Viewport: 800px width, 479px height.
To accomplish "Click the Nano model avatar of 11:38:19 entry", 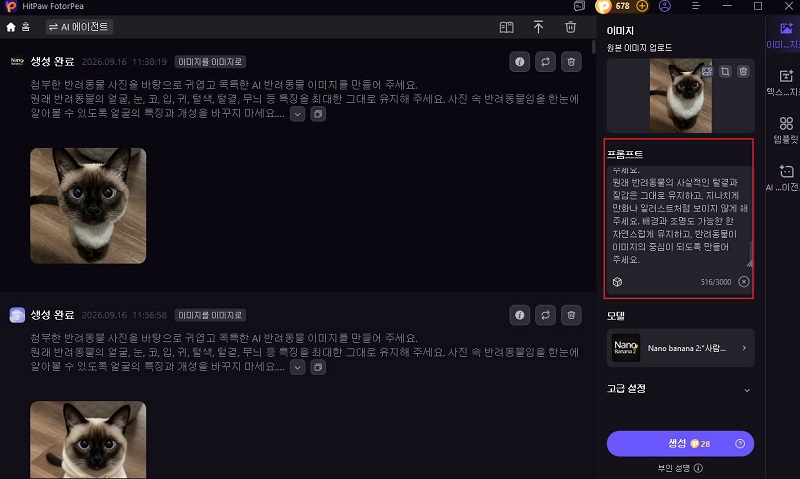I will [x=17, y=61].
